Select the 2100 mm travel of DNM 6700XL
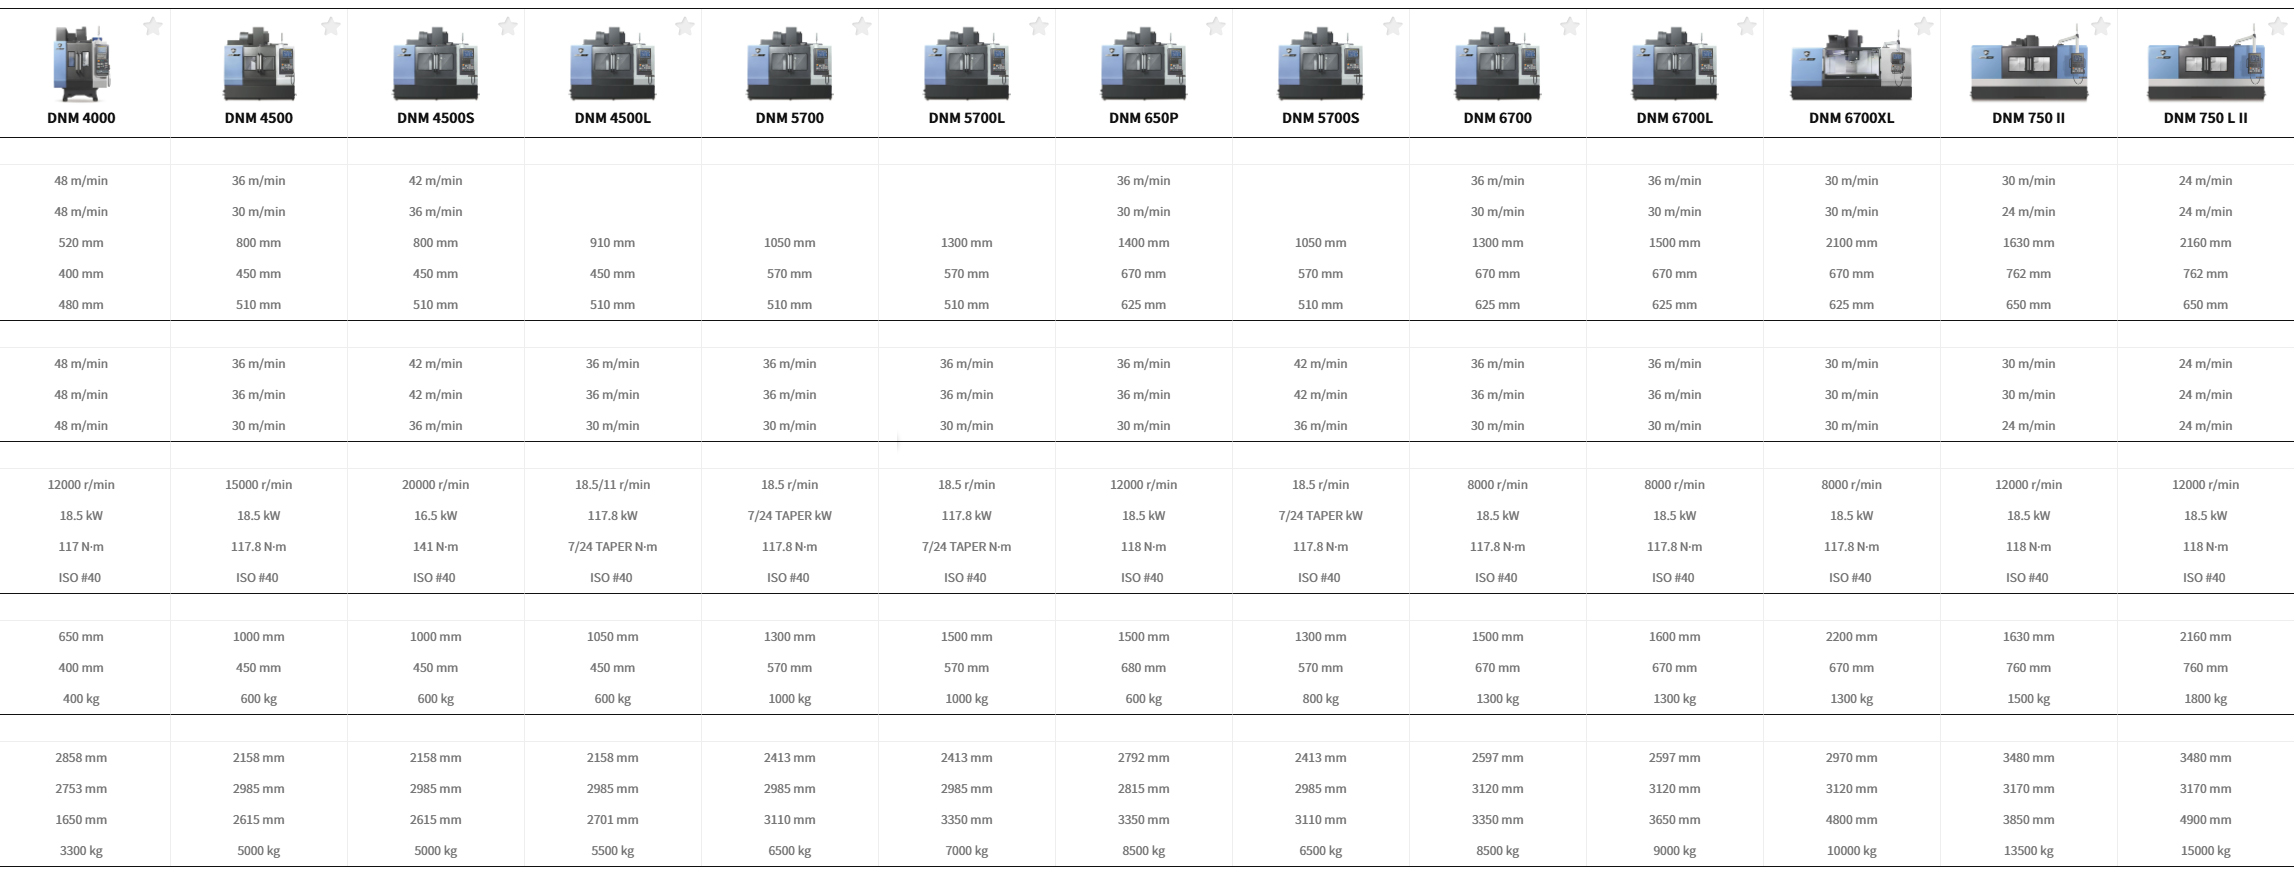2296x877 pixels. (x=1852, y=243)
